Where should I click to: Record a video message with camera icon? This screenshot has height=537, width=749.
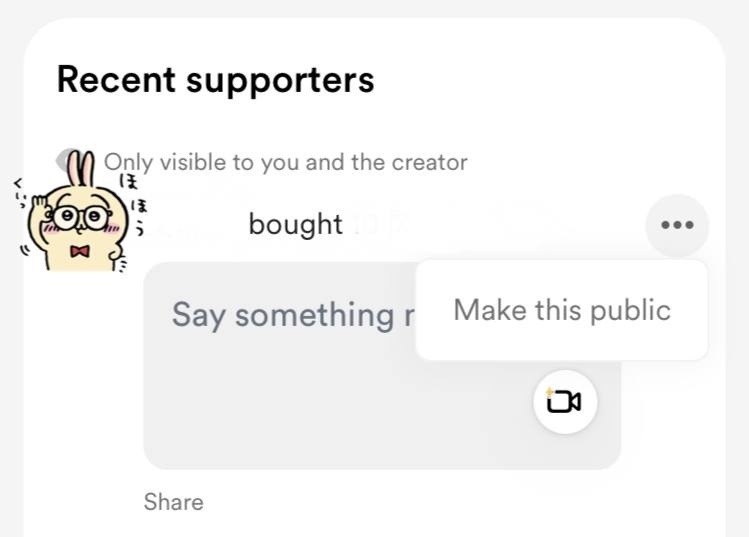[x=565, y=402]
